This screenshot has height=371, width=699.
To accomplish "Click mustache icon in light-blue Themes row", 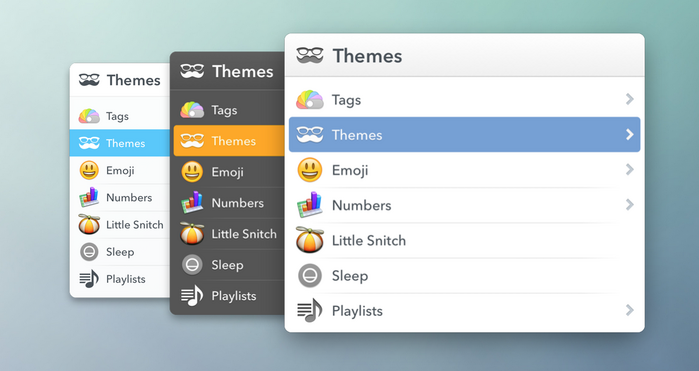I will coord(89,143).
